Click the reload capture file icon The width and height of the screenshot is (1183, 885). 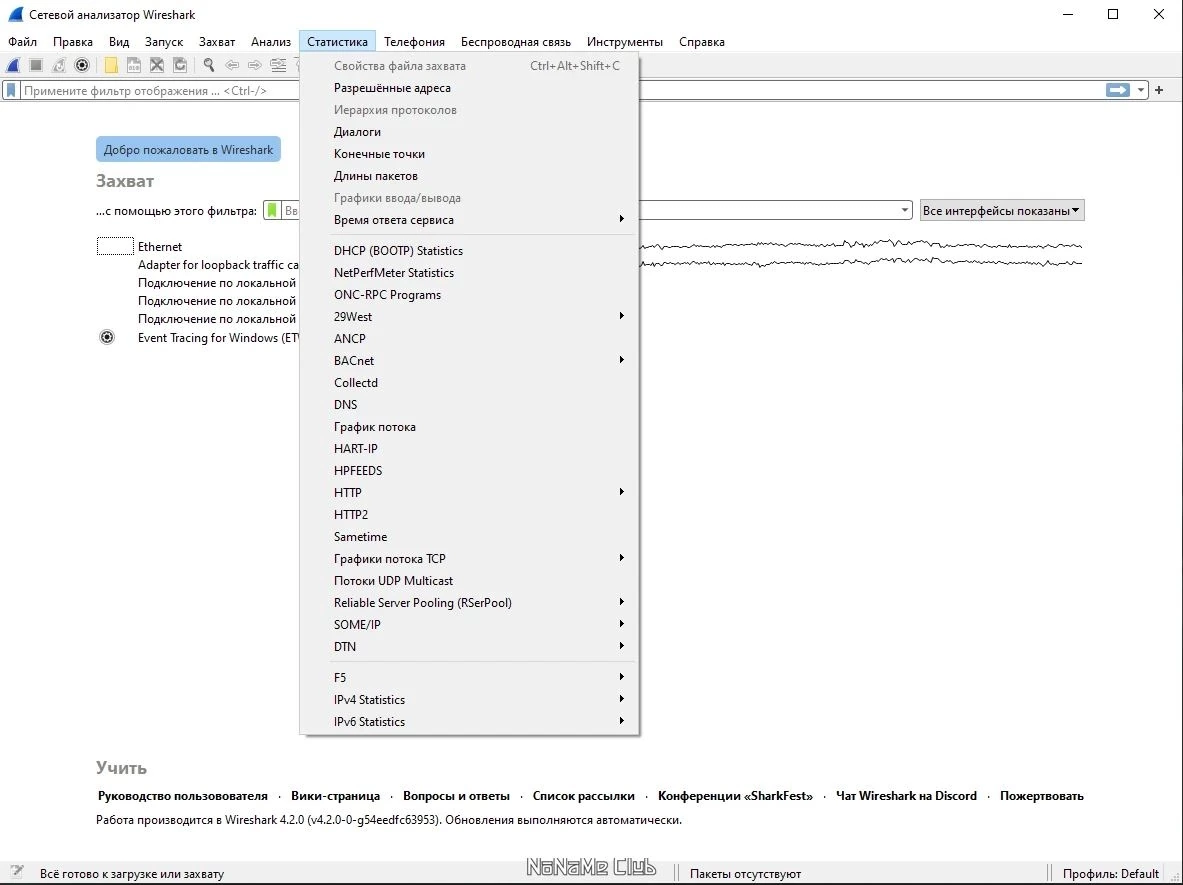180,66
